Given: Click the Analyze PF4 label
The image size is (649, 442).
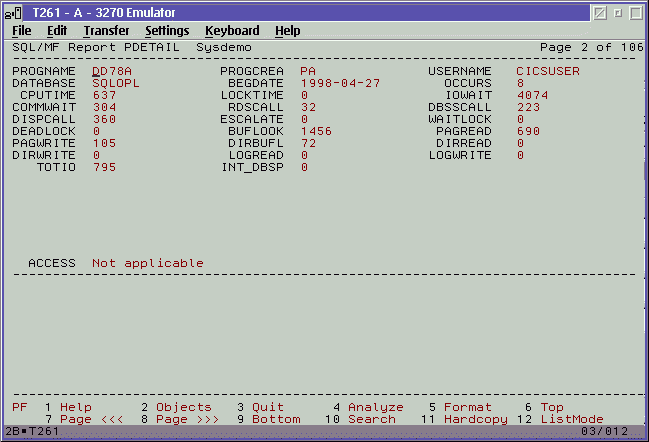Looking at the screenshot, I should click(x=376, y=407).
